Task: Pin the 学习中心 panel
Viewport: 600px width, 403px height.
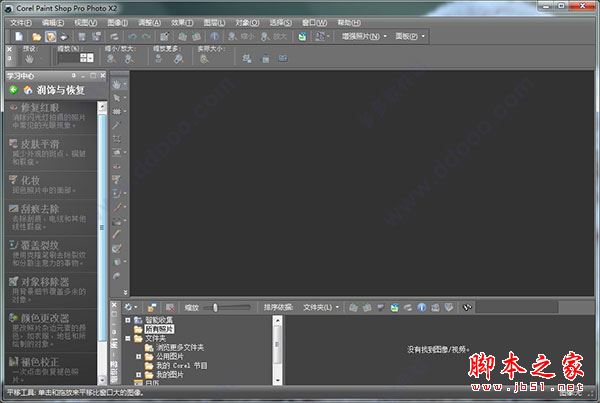Action: (74, 76)
